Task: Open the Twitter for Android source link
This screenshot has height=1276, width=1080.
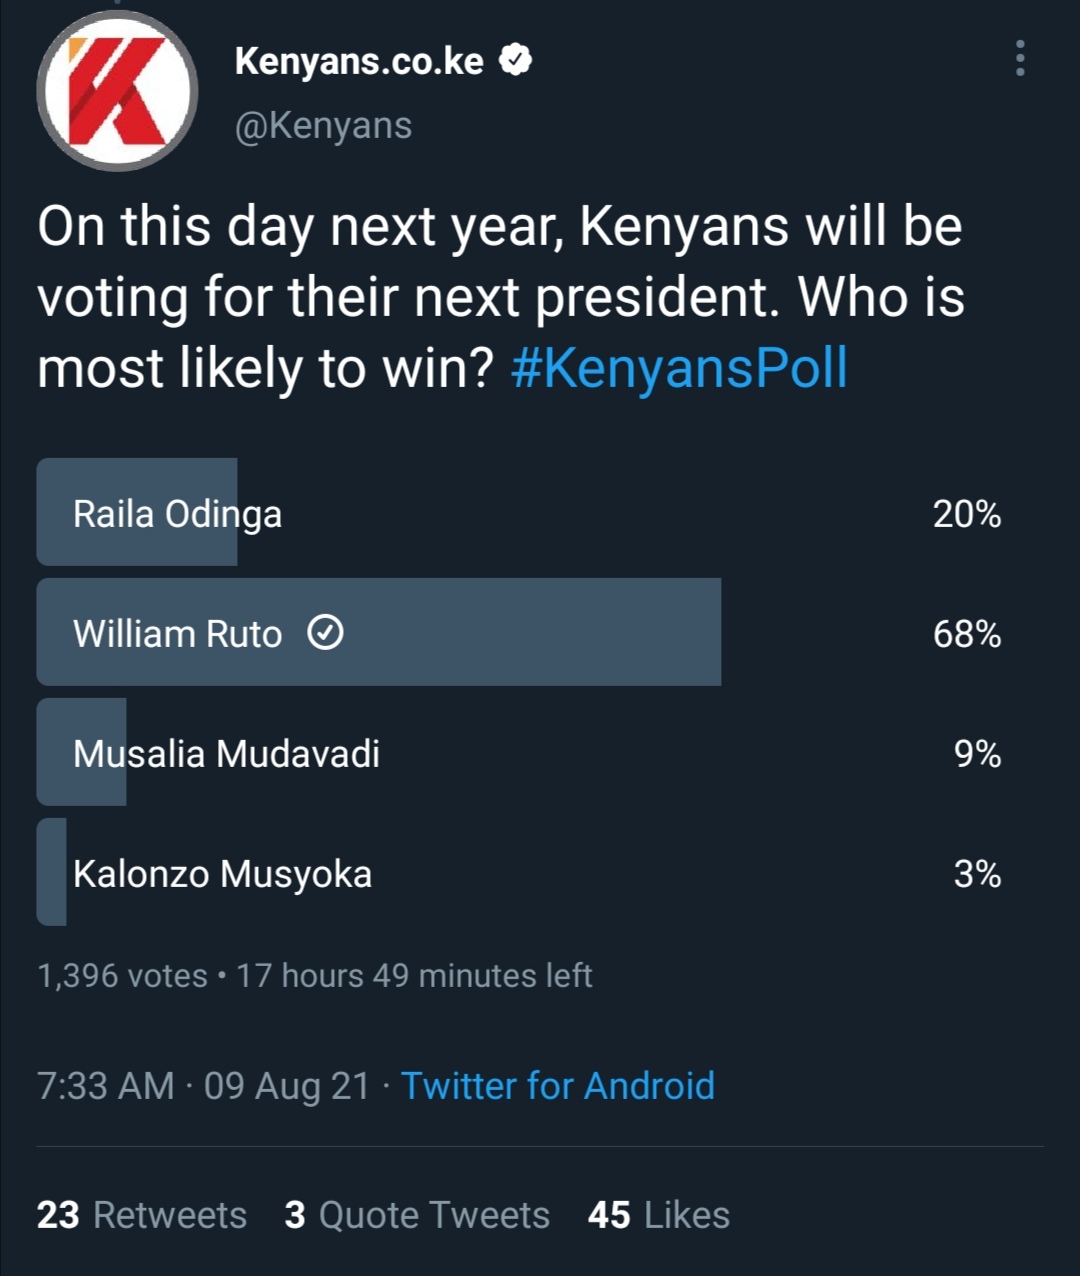Action: point(558,1085)
